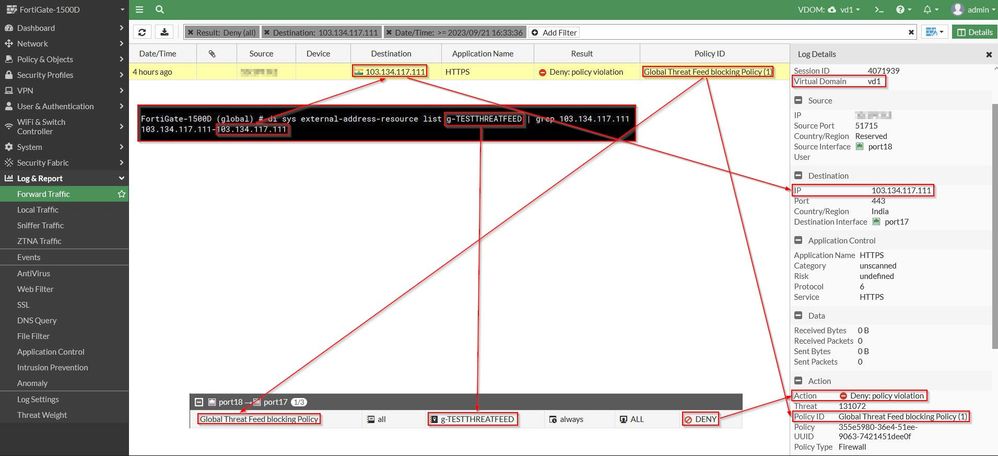The image size is (998, 456).
Task: Collapse the Source section in Log Details
Action: point(798,101)
